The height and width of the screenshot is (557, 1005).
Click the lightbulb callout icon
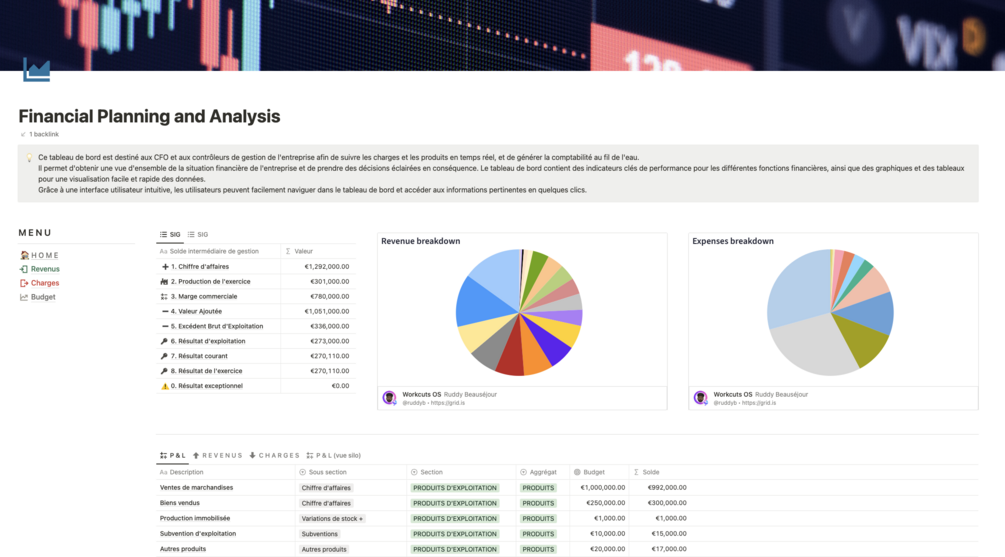(x=29, y=158)
